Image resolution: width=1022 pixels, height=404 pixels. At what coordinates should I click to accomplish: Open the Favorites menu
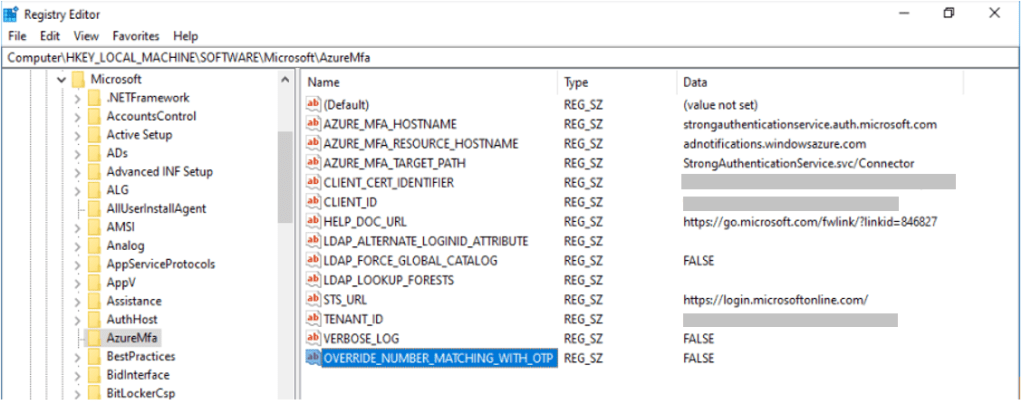point(136,36)
